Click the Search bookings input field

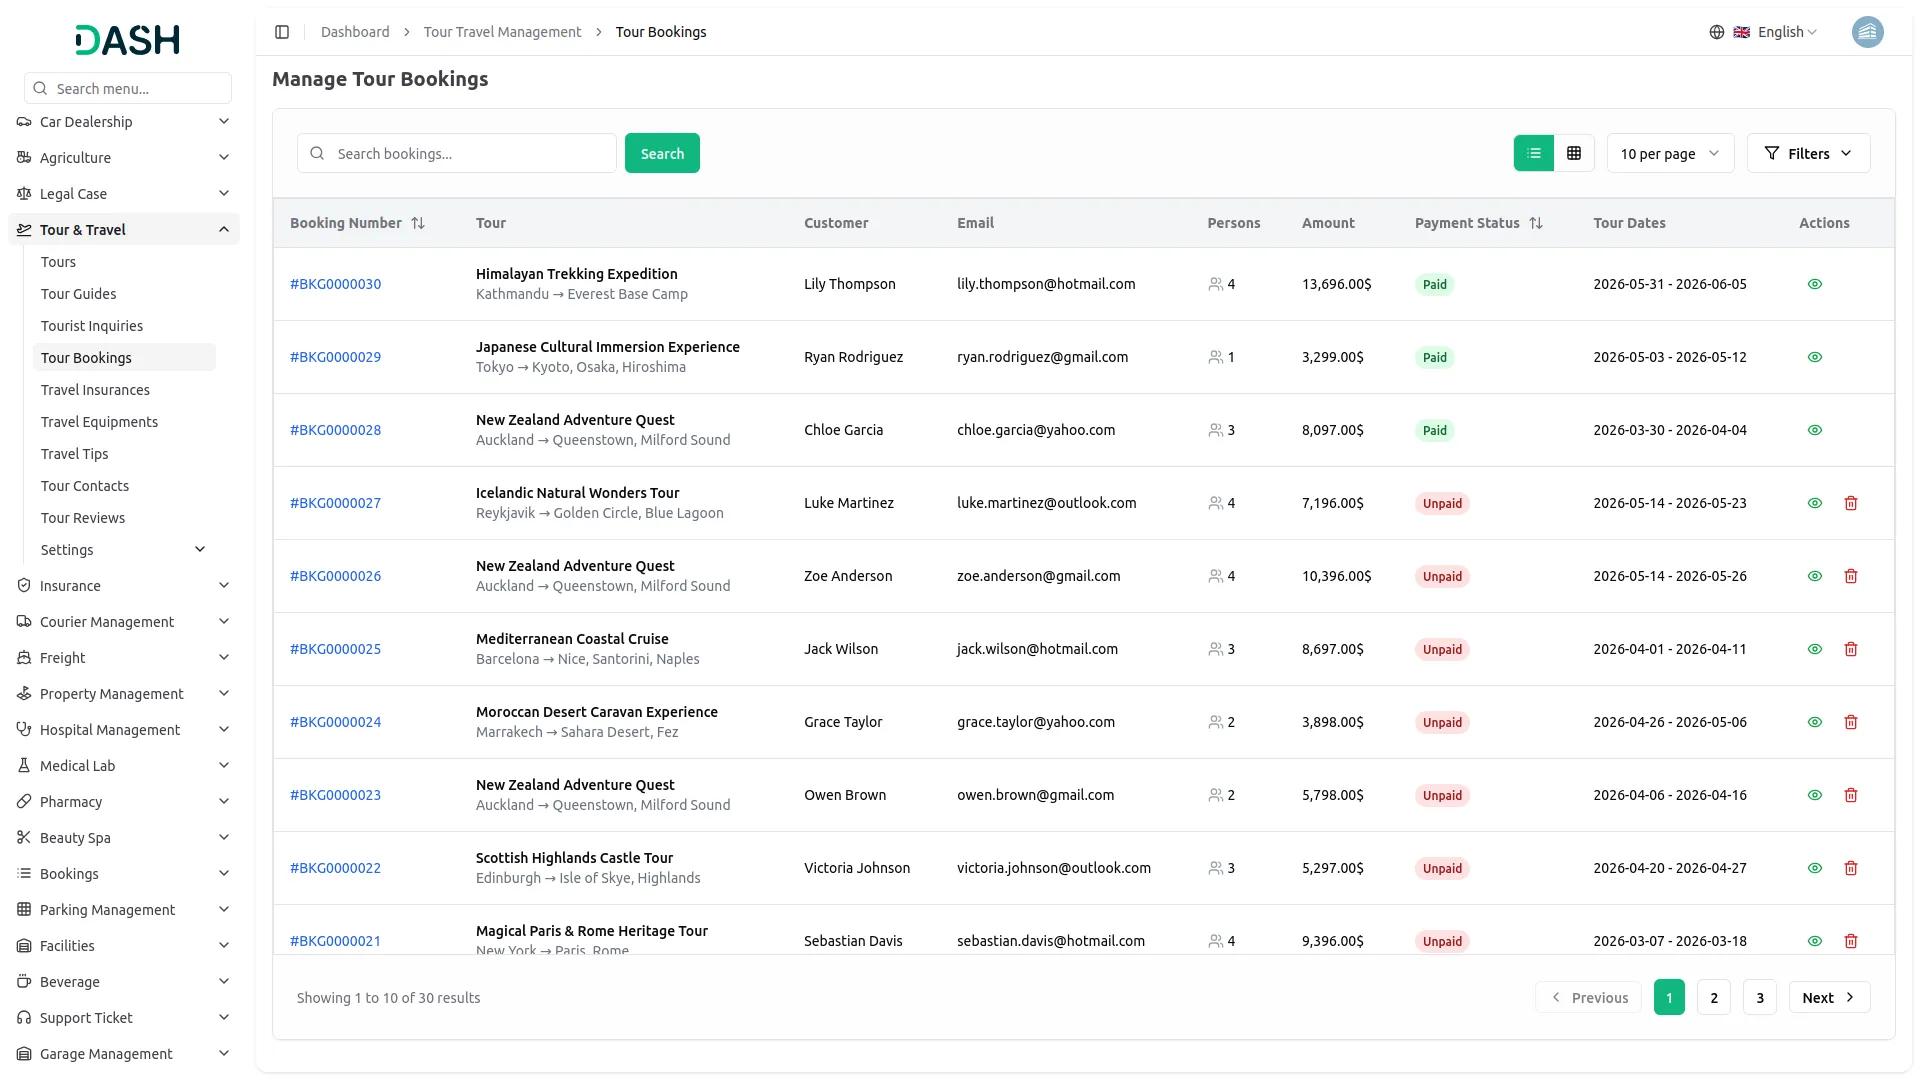pos(470,153)
